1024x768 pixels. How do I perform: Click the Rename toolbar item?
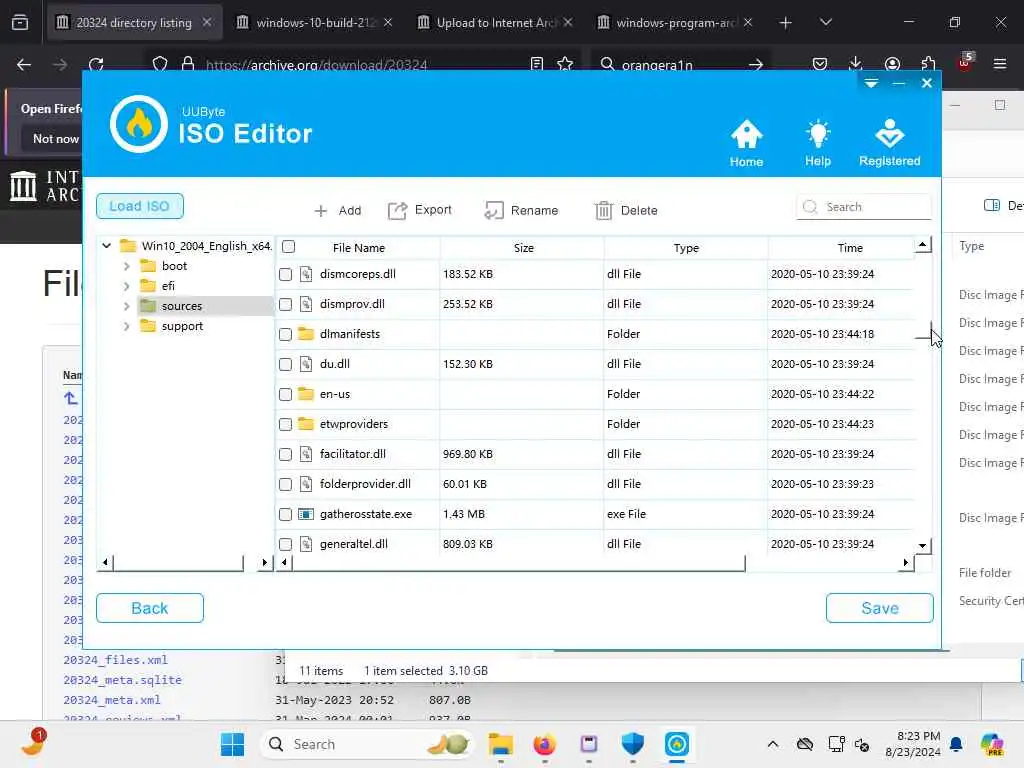click(x=521, y=210)
